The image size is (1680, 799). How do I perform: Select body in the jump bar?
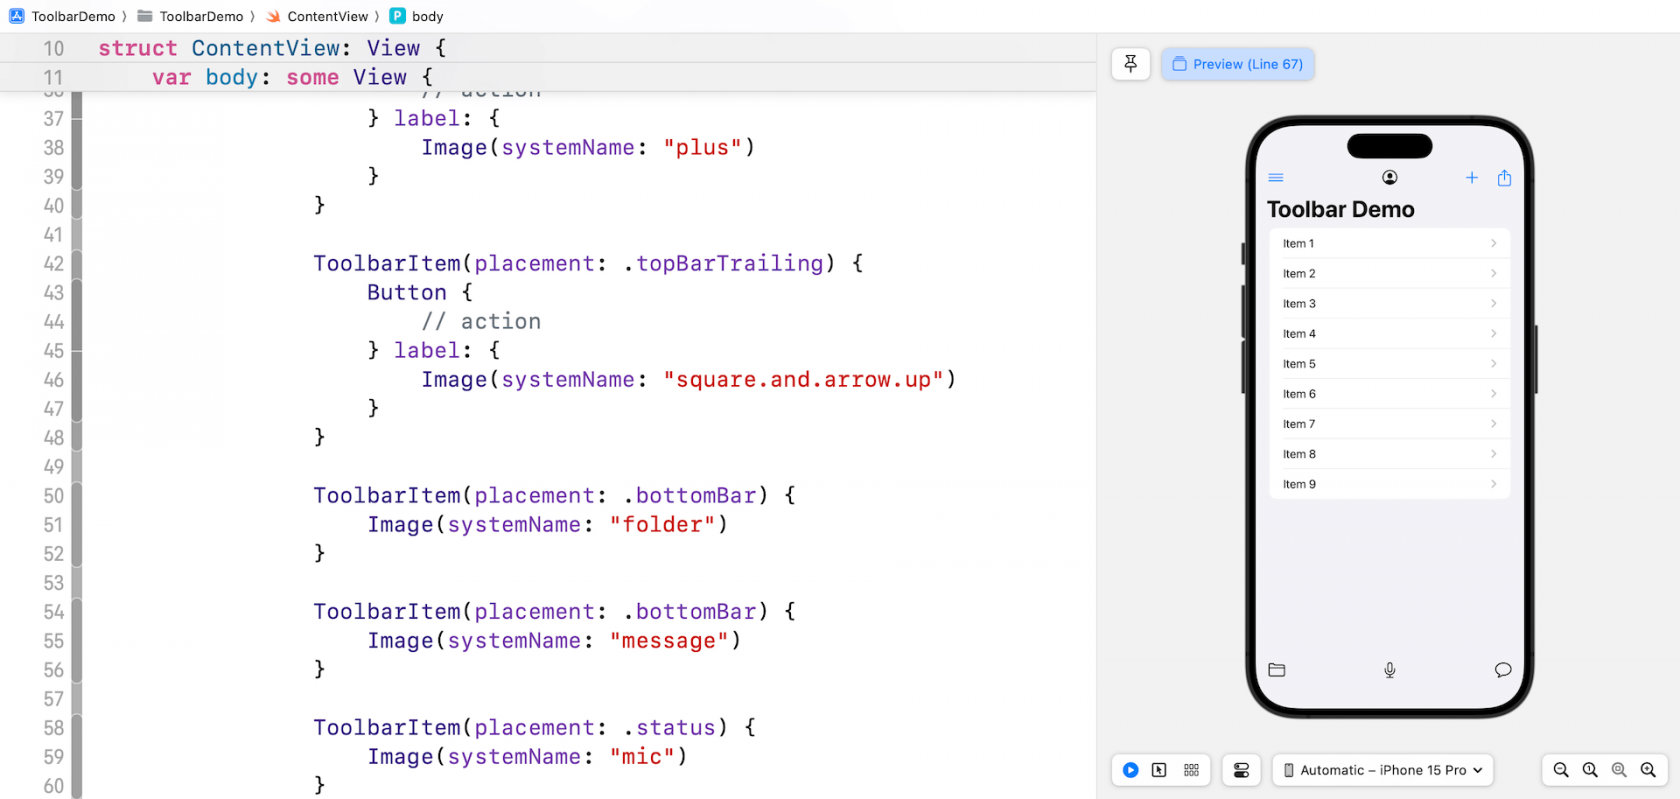427,16
